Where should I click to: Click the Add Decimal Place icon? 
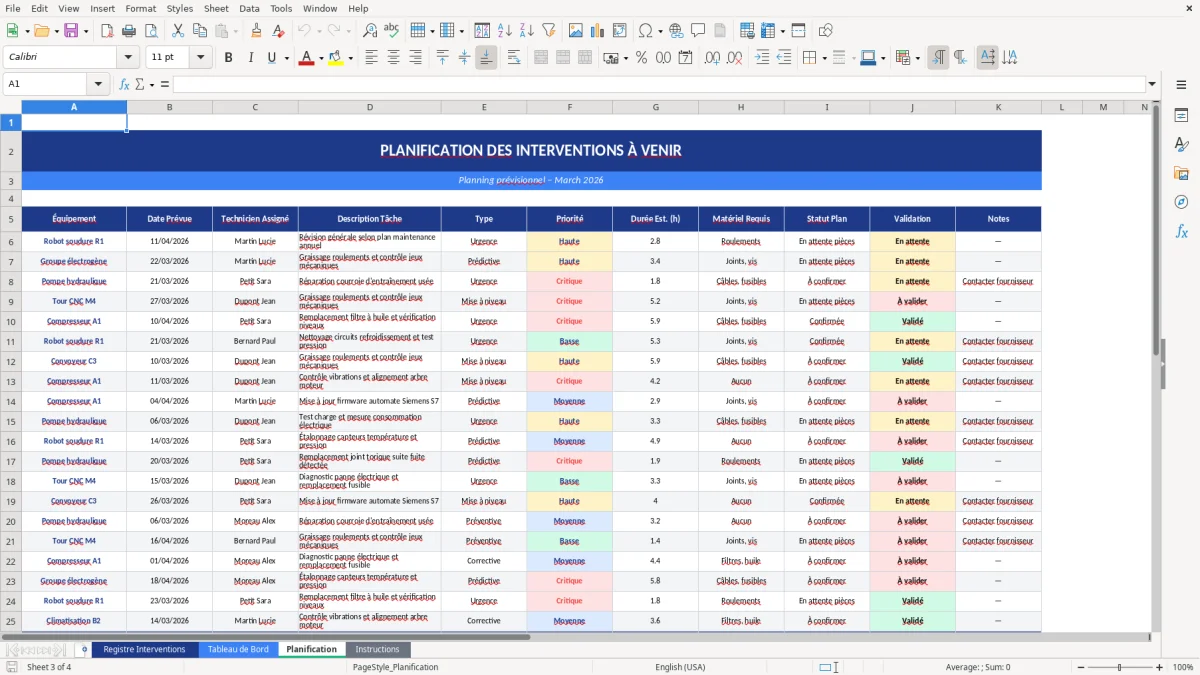[712, 58]
